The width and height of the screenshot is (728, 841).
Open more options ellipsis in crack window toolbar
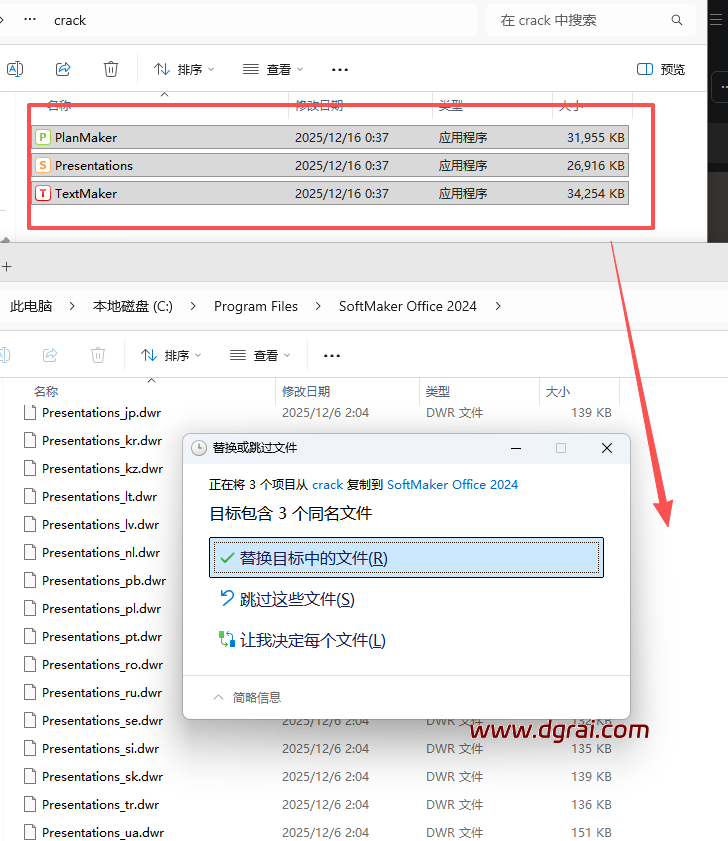tap(340, 70)
